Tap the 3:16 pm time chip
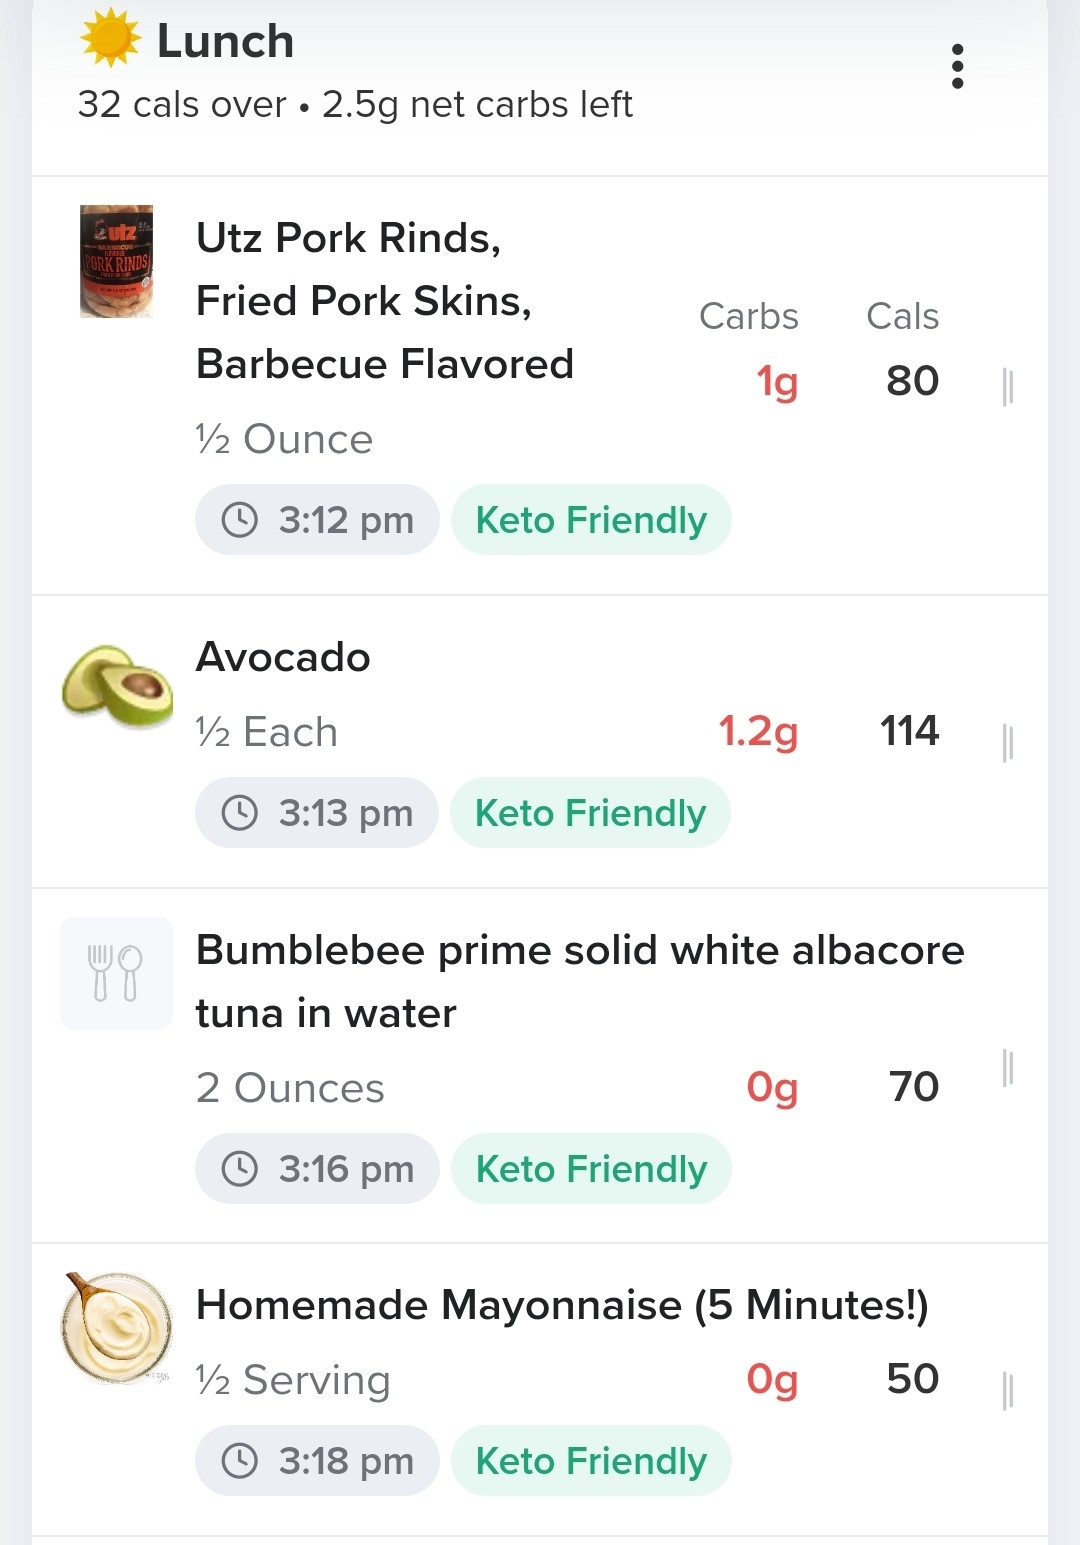The height and width of the screenshot is (1545, 1080). tap(317, 1168)
